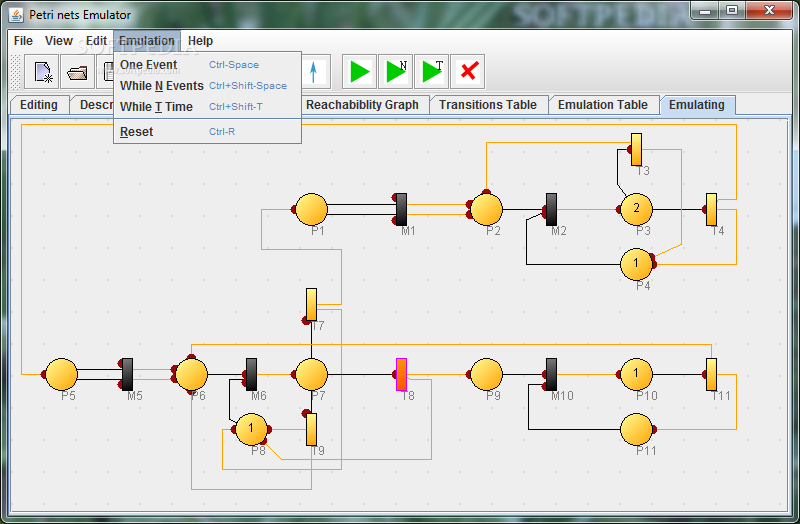Select place P2 in the net
800x524 pixels.
tap(486, 209)
